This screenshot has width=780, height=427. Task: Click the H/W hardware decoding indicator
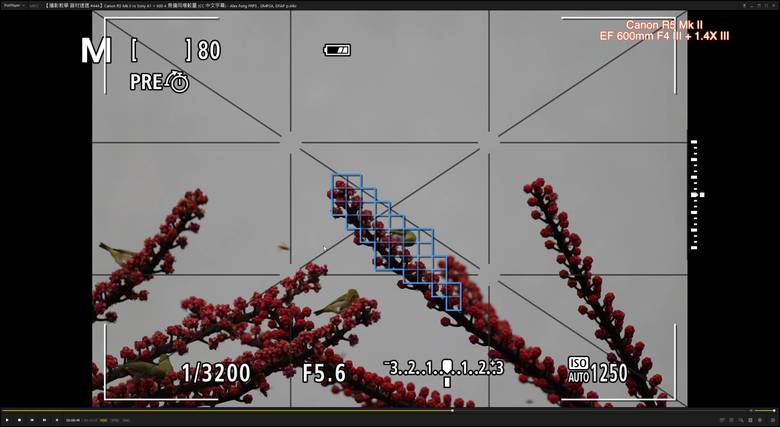tap(103, 420)
